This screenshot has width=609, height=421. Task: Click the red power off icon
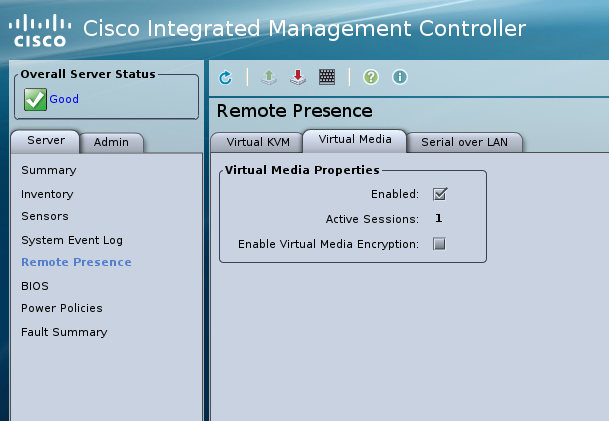click(x=298, y=77)
